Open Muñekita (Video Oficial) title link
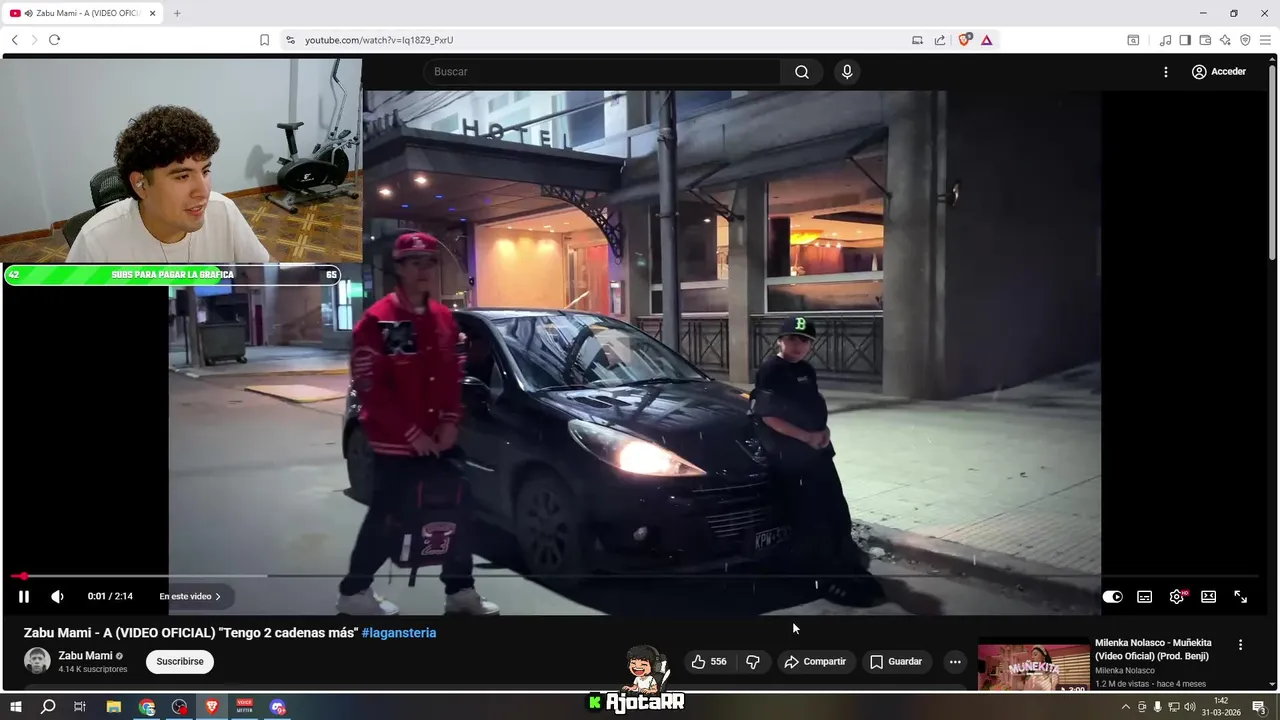Viewport: 1280px width, 720px height. click(1153, 649)
